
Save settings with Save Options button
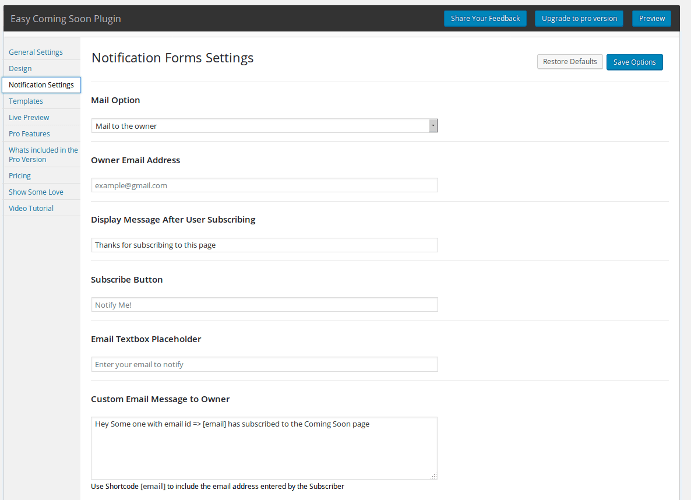pyautogui.click(x=635, y=62)
